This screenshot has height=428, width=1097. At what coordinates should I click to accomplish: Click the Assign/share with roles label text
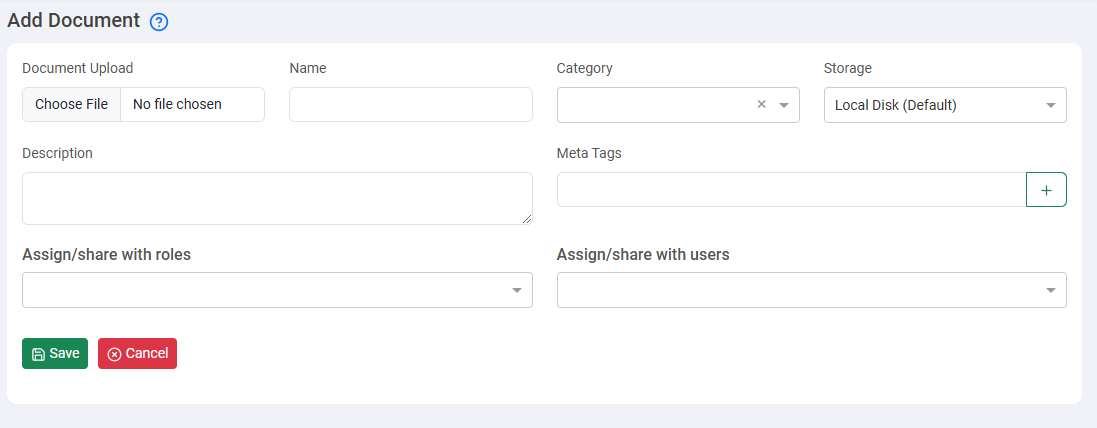coord(106,254)
